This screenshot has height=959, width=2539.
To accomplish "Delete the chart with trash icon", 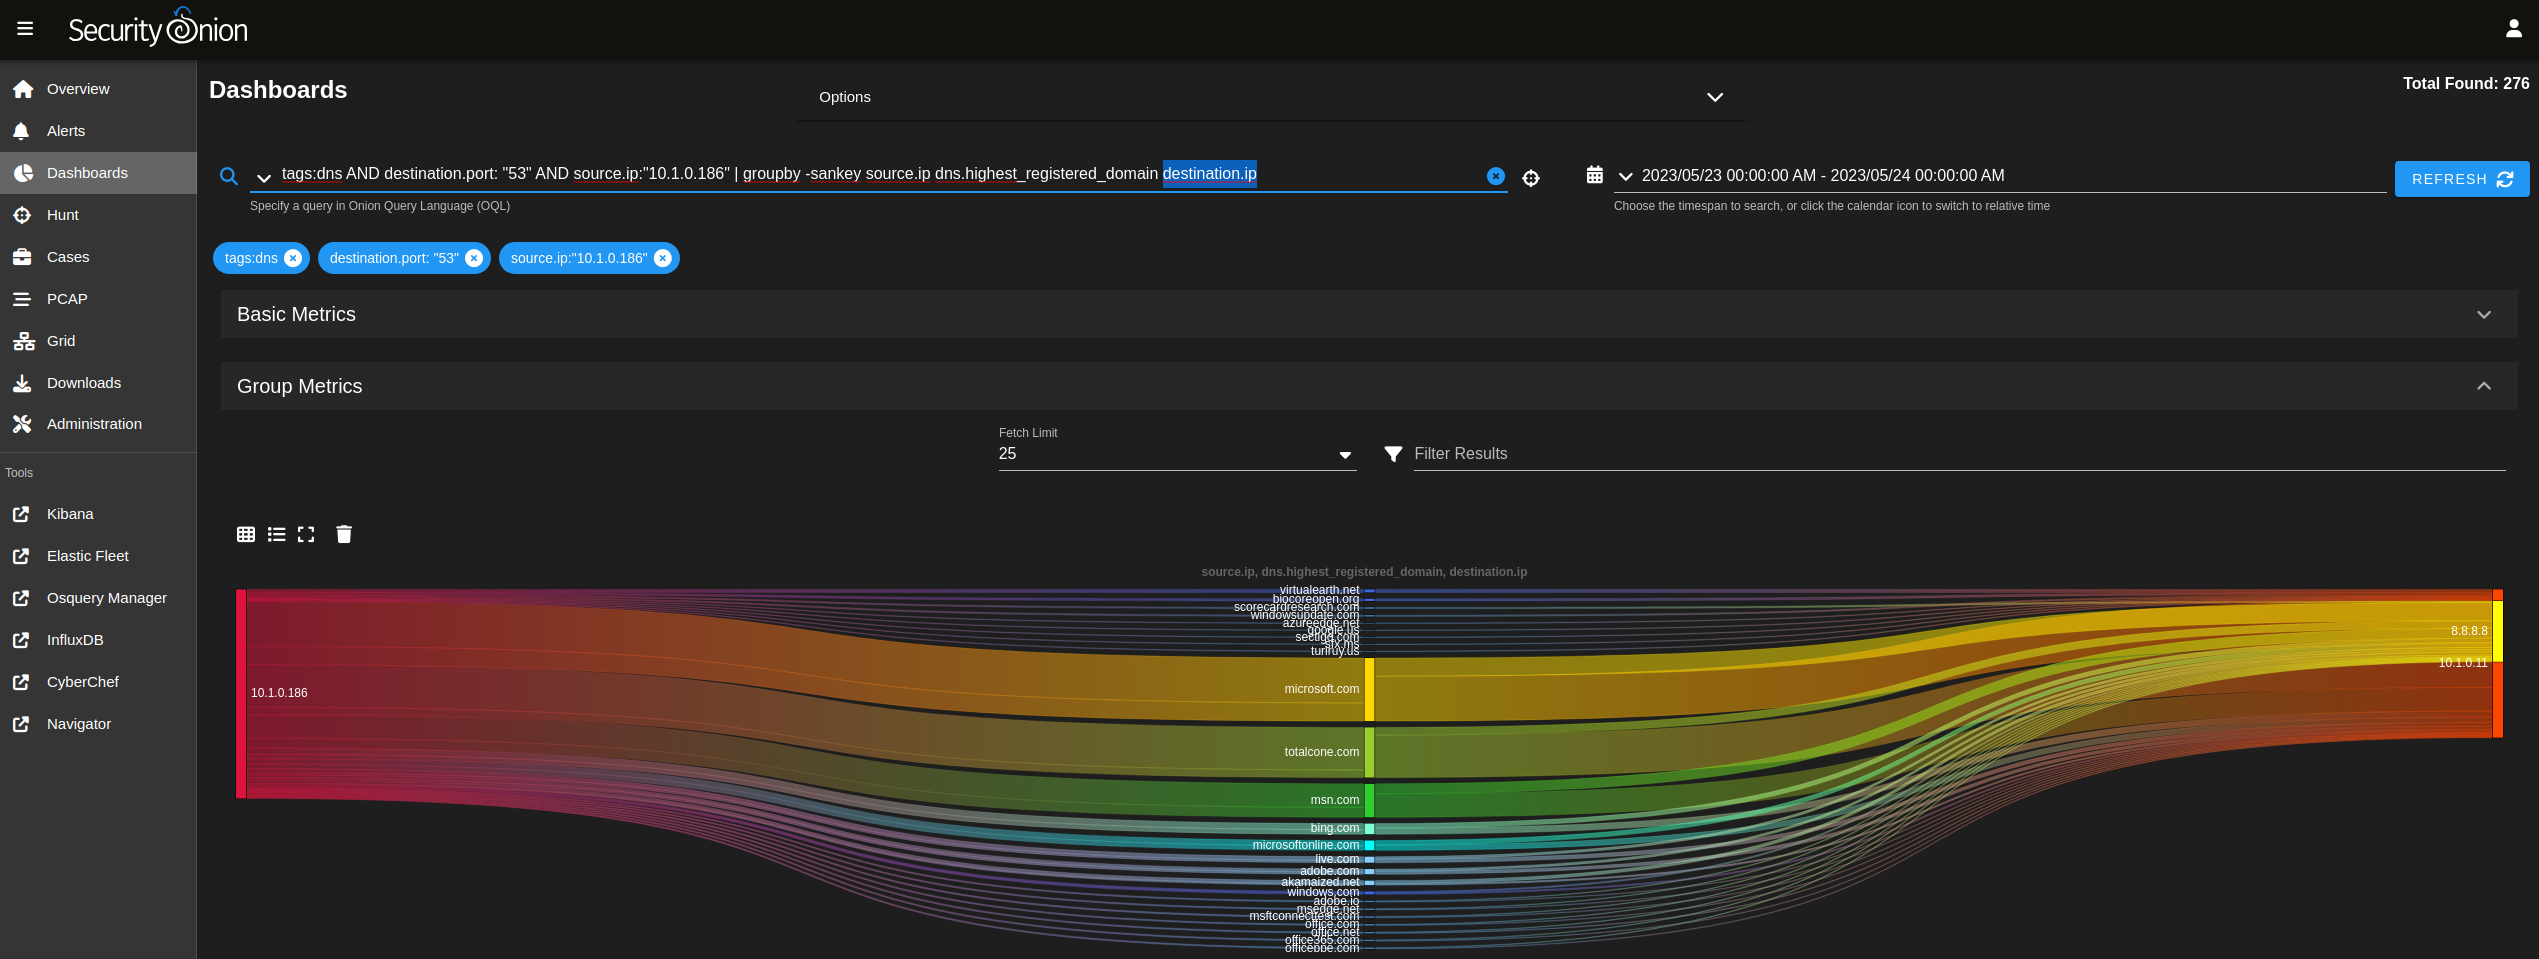I will coord(344,534).
